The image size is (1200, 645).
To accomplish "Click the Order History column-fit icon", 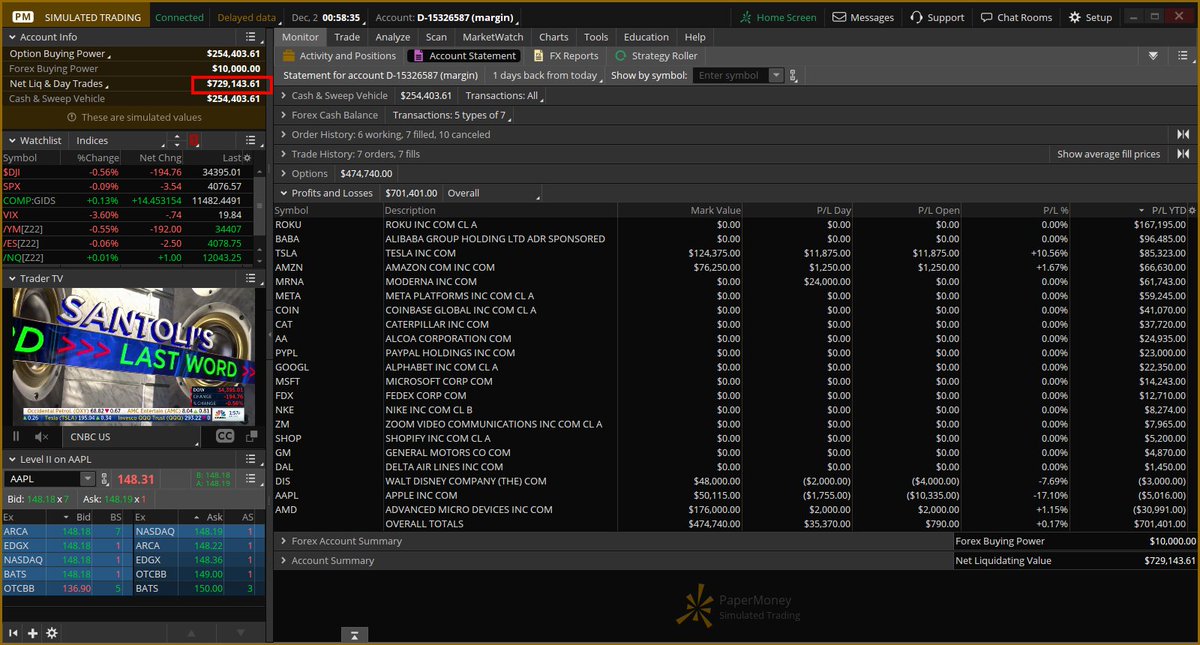I will coord(1183,134).
